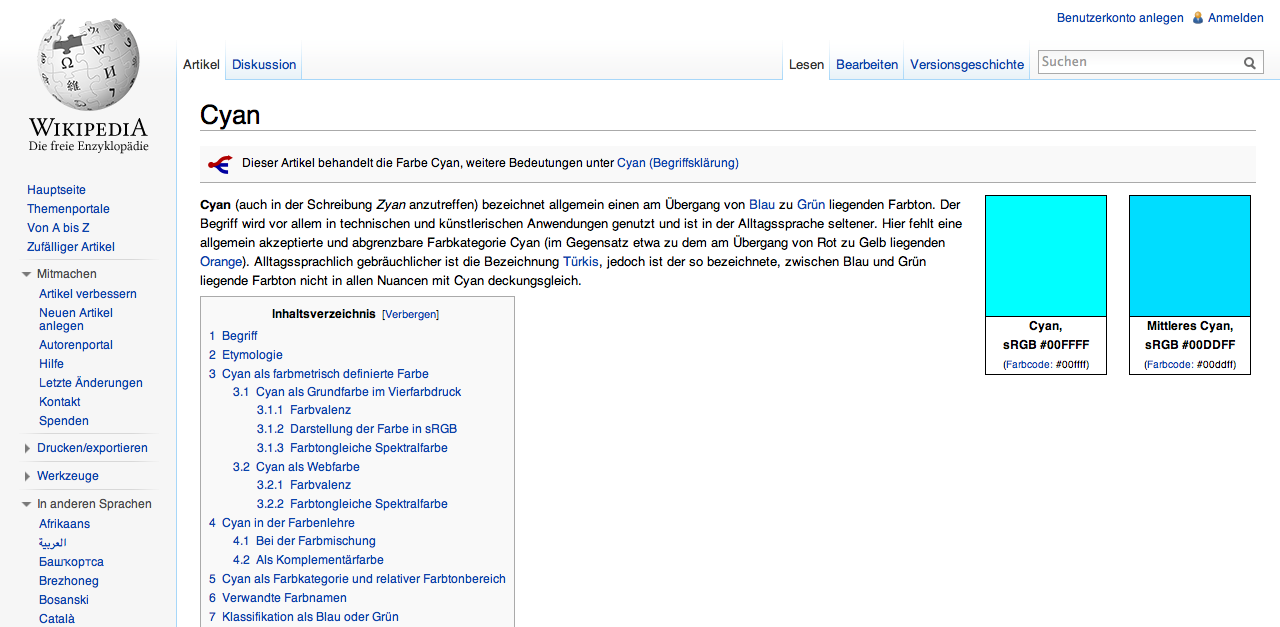The height and width of the screenshot is (627, 1280).
Task: Open the Türkis link in the article
Action: pos(581,262)
